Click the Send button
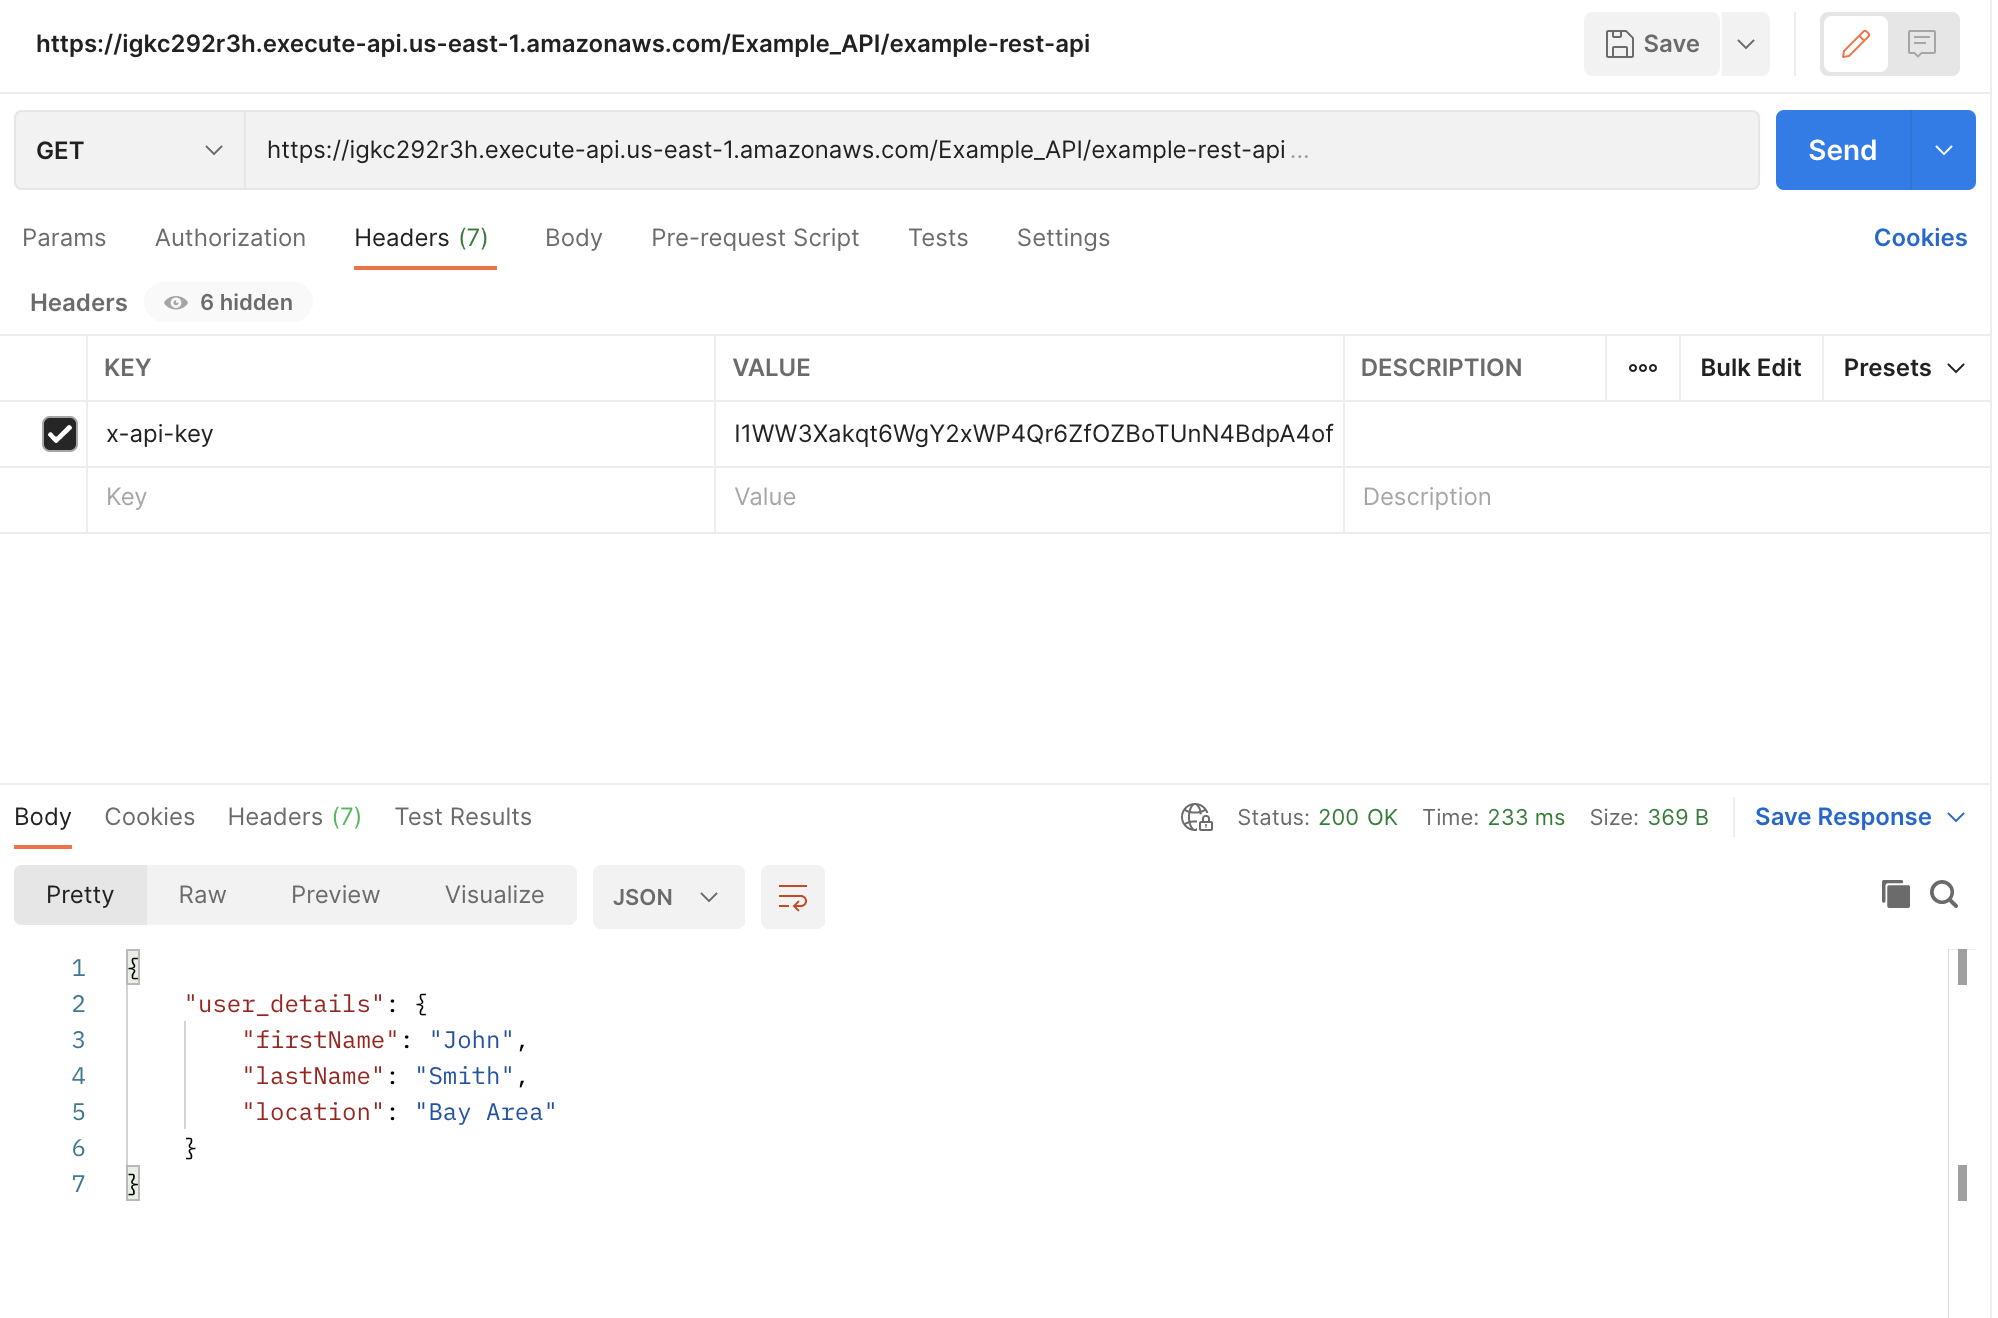This screenshot has height=1318, width=1998. [1842, 149]
